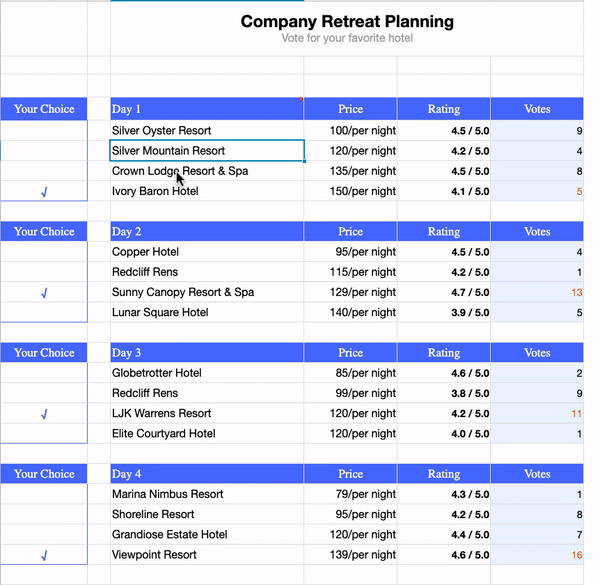Toggle the Sunny Canopy Resort choice checkmark
The height and width of the screenshot is (585, 600).
click(x=44, y=293)
